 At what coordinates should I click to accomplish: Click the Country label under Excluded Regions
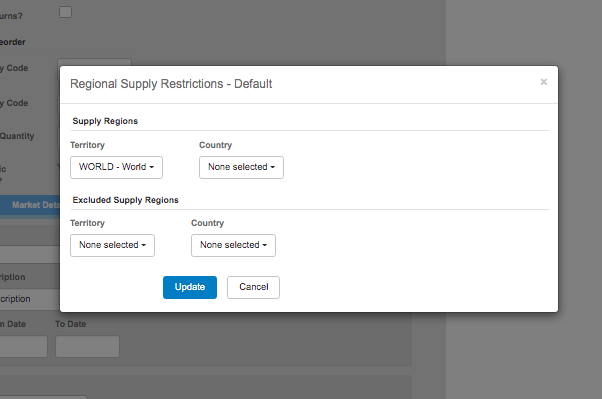click(207, 223)
